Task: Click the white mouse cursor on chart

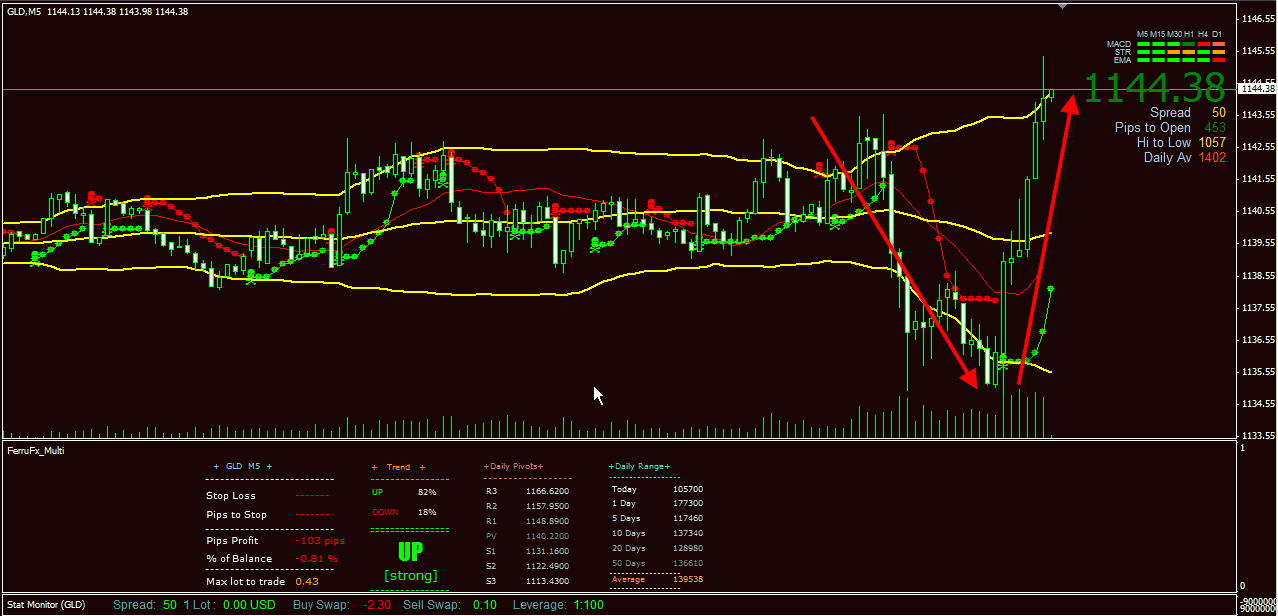Action: tap(598, 395)
